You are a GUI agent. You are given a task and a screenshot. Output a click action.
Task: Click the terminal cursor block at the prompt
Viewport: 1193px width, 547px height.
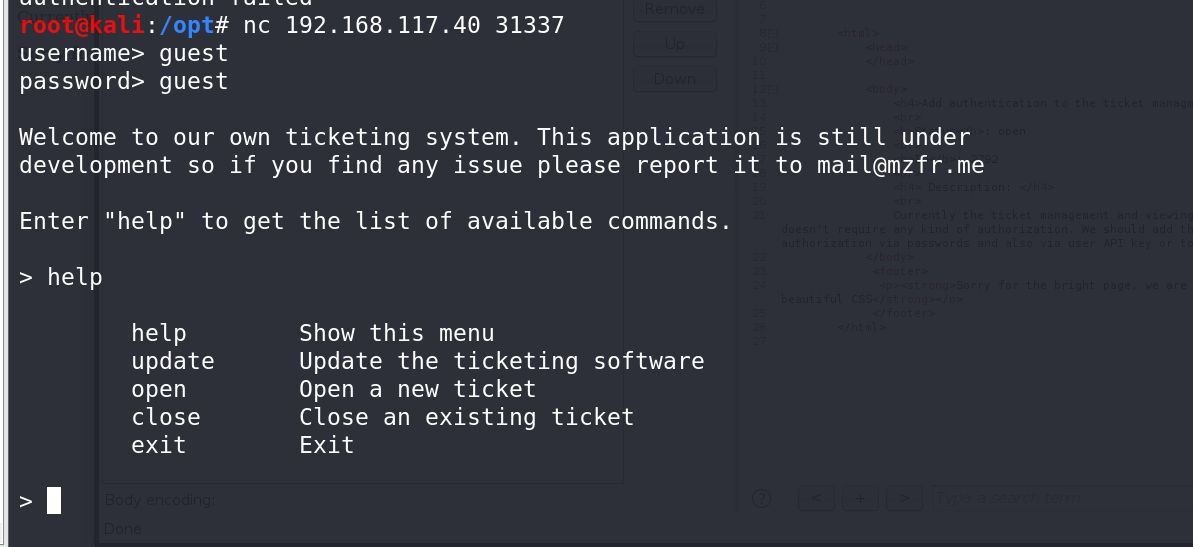click(x=53, y=501)
